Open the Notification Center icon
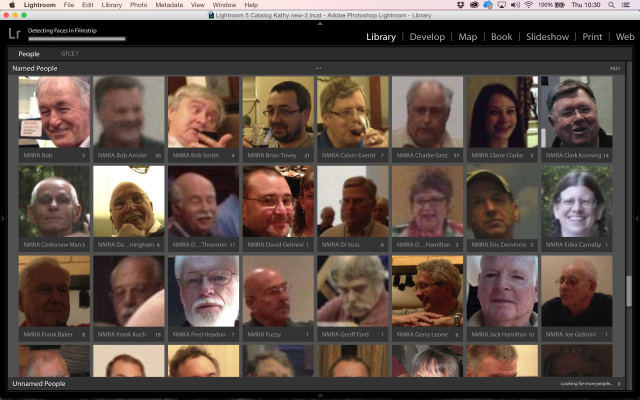Image resolution: width=640 pixels, height=400 pixels. pyautogui.click(x=625, y=5)
